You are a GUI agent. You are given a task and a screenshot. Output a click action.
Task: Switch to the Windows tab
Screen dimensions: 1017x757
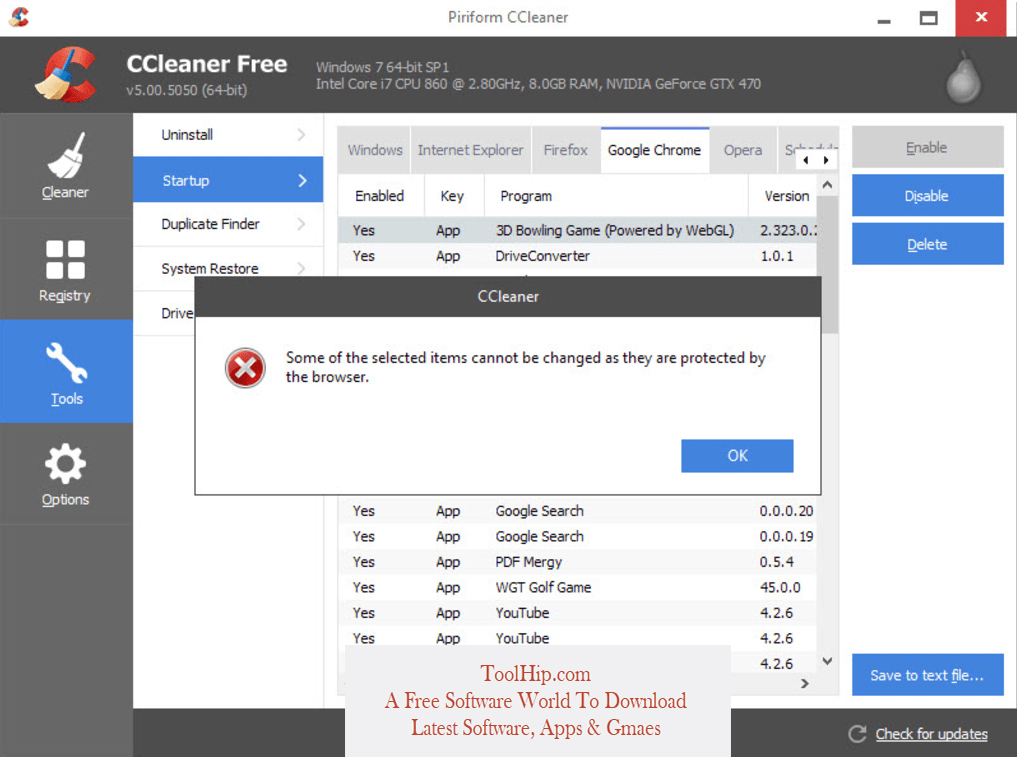(x=374, y=150)
